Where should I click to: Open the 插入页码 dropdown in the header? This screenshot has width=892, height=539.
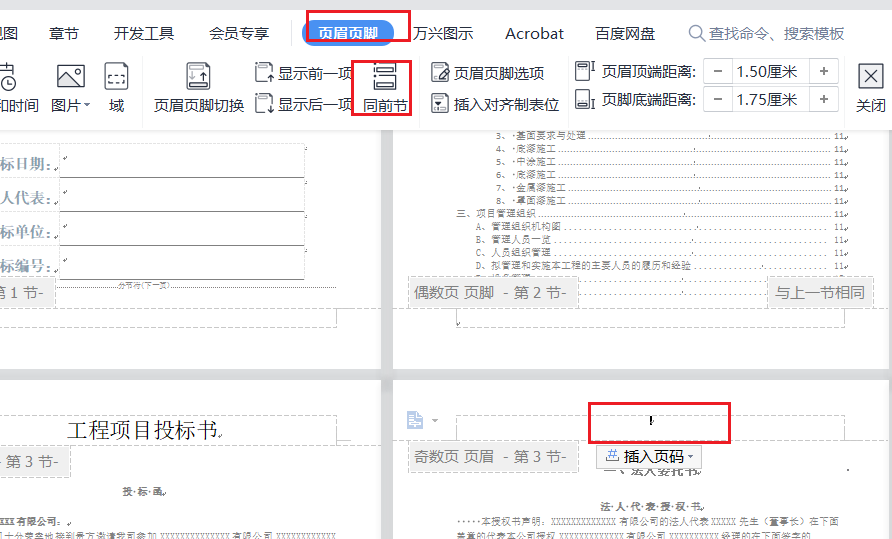coord(648,456)
